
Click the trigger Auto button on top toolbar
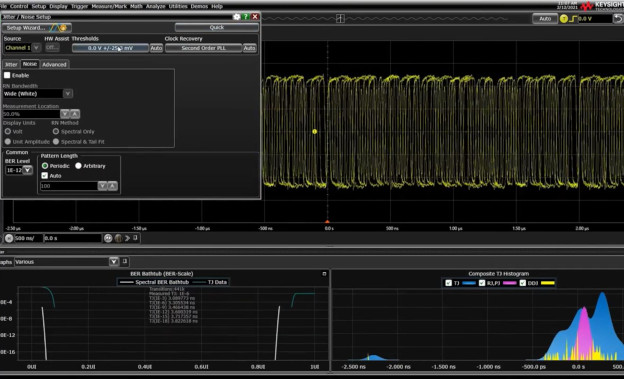pyautogui.click(x=545, y=19)
